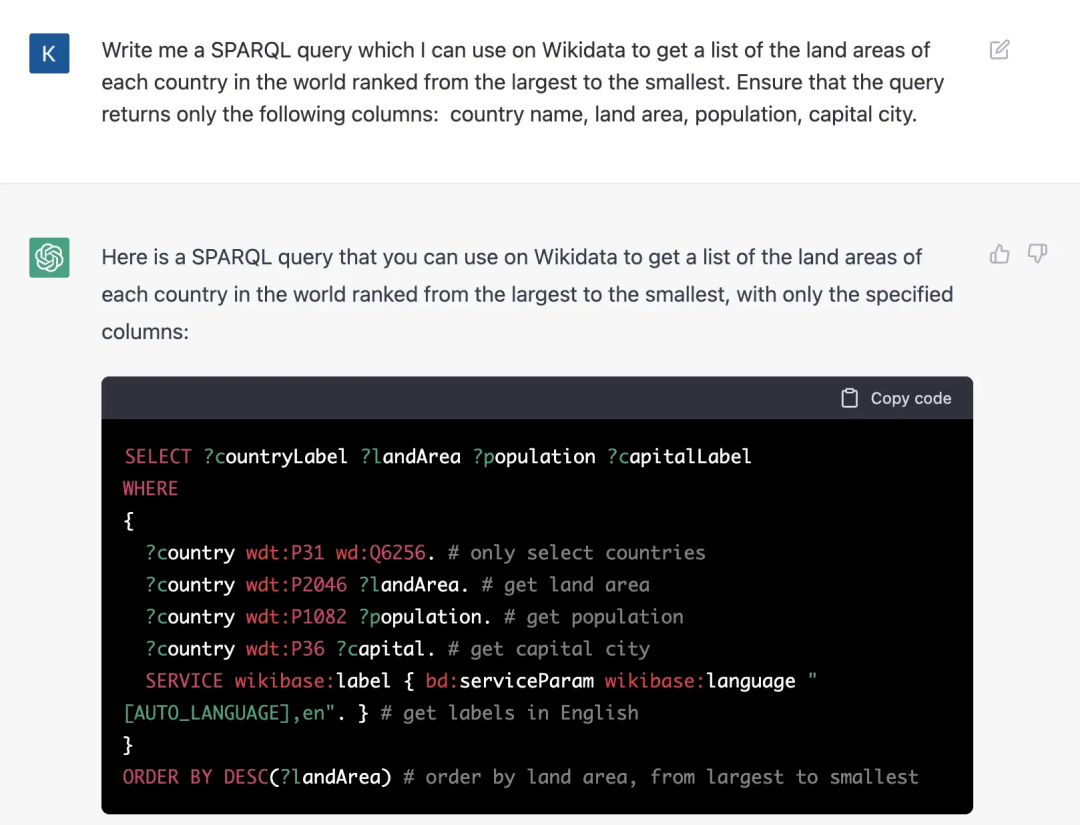The width and height of the screenshot is (1080, 825).
Task: Click the SELECT keyword in the code
Action: point(158,457)
